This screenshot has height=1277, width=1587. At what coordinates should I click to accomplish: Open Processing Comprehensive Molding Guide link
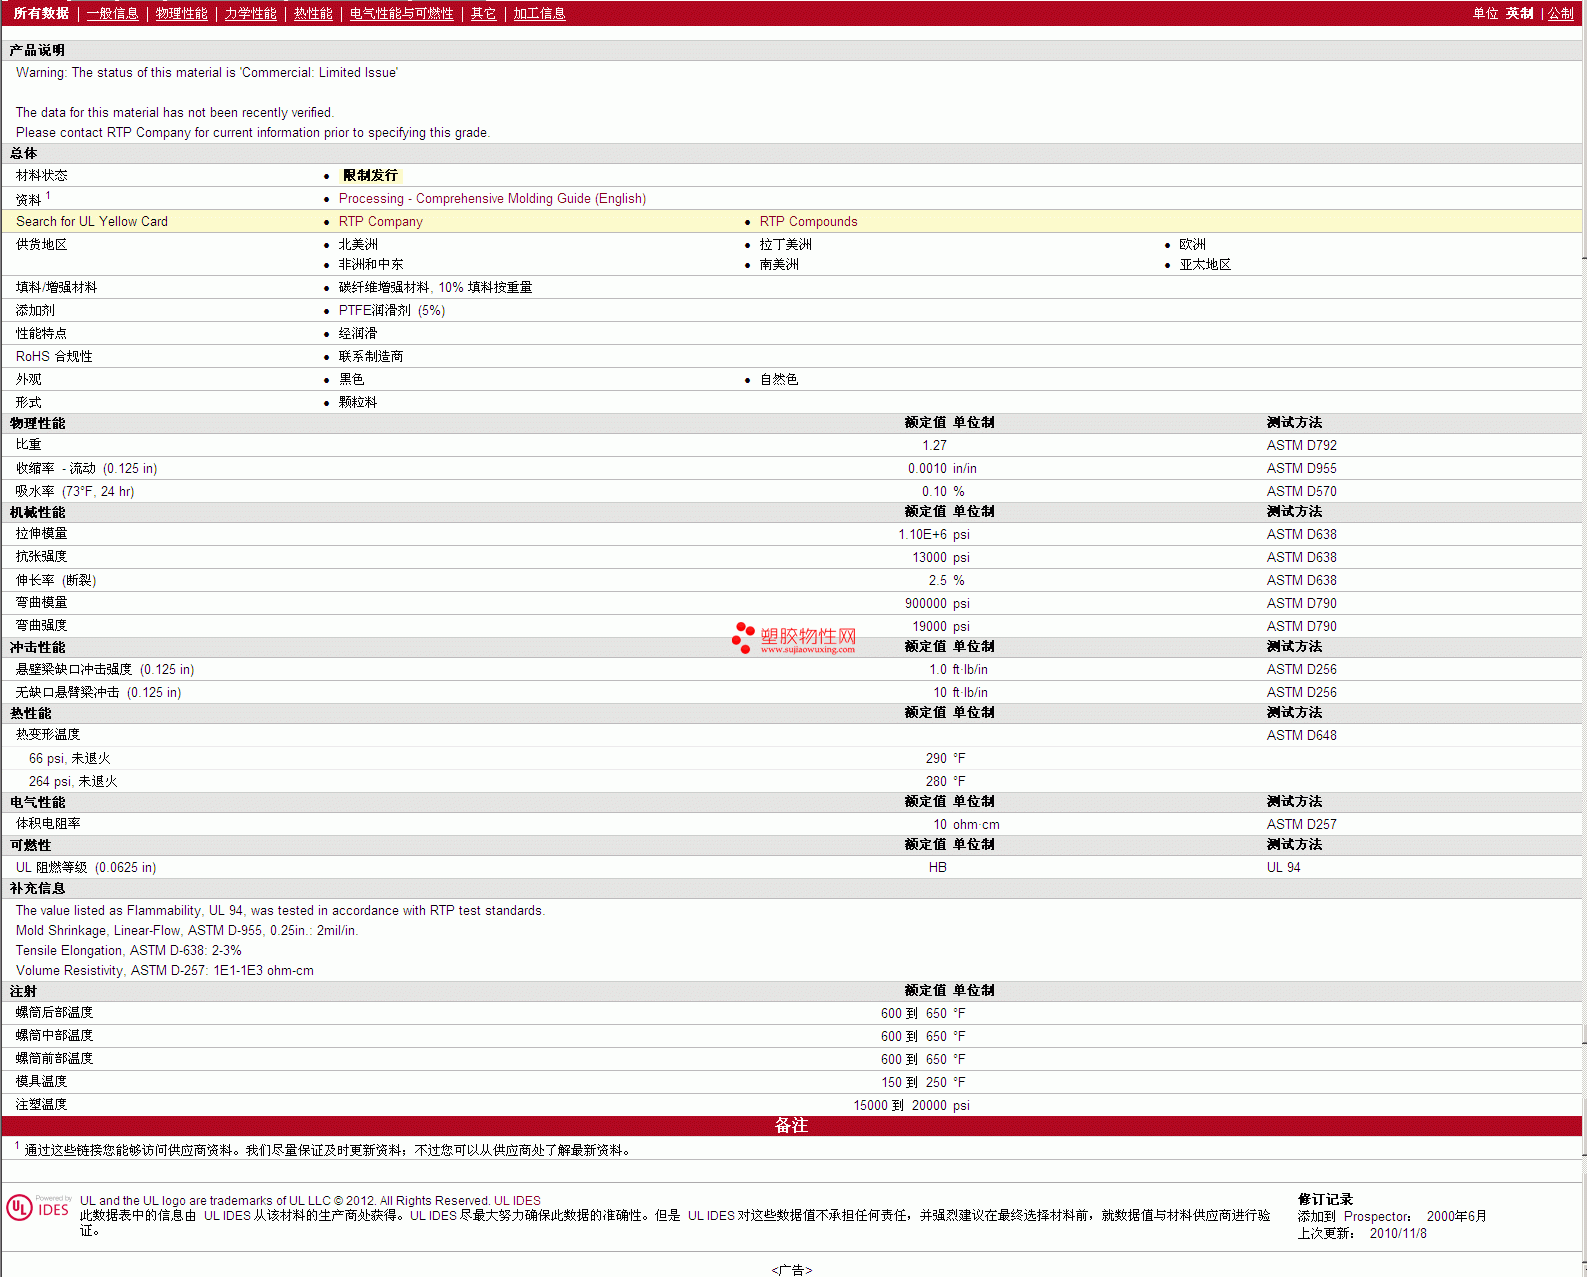pos(492,199)
